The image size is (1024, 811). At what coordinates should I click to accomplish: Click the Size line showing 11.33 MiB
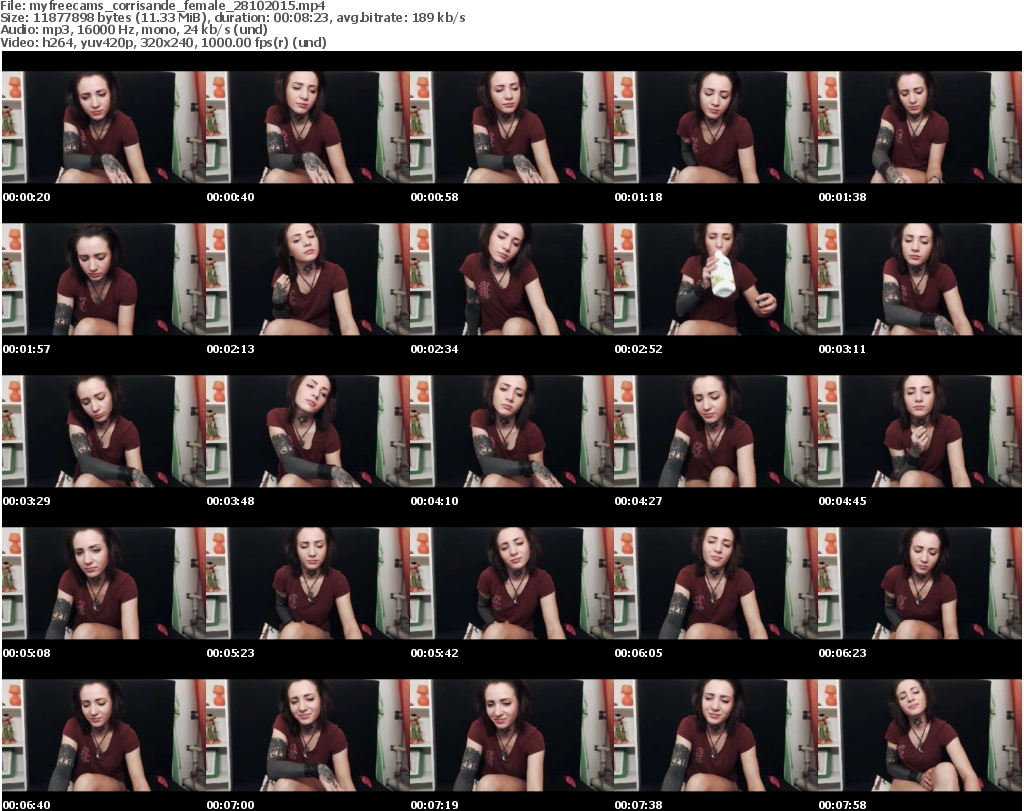tap(233, 18)
